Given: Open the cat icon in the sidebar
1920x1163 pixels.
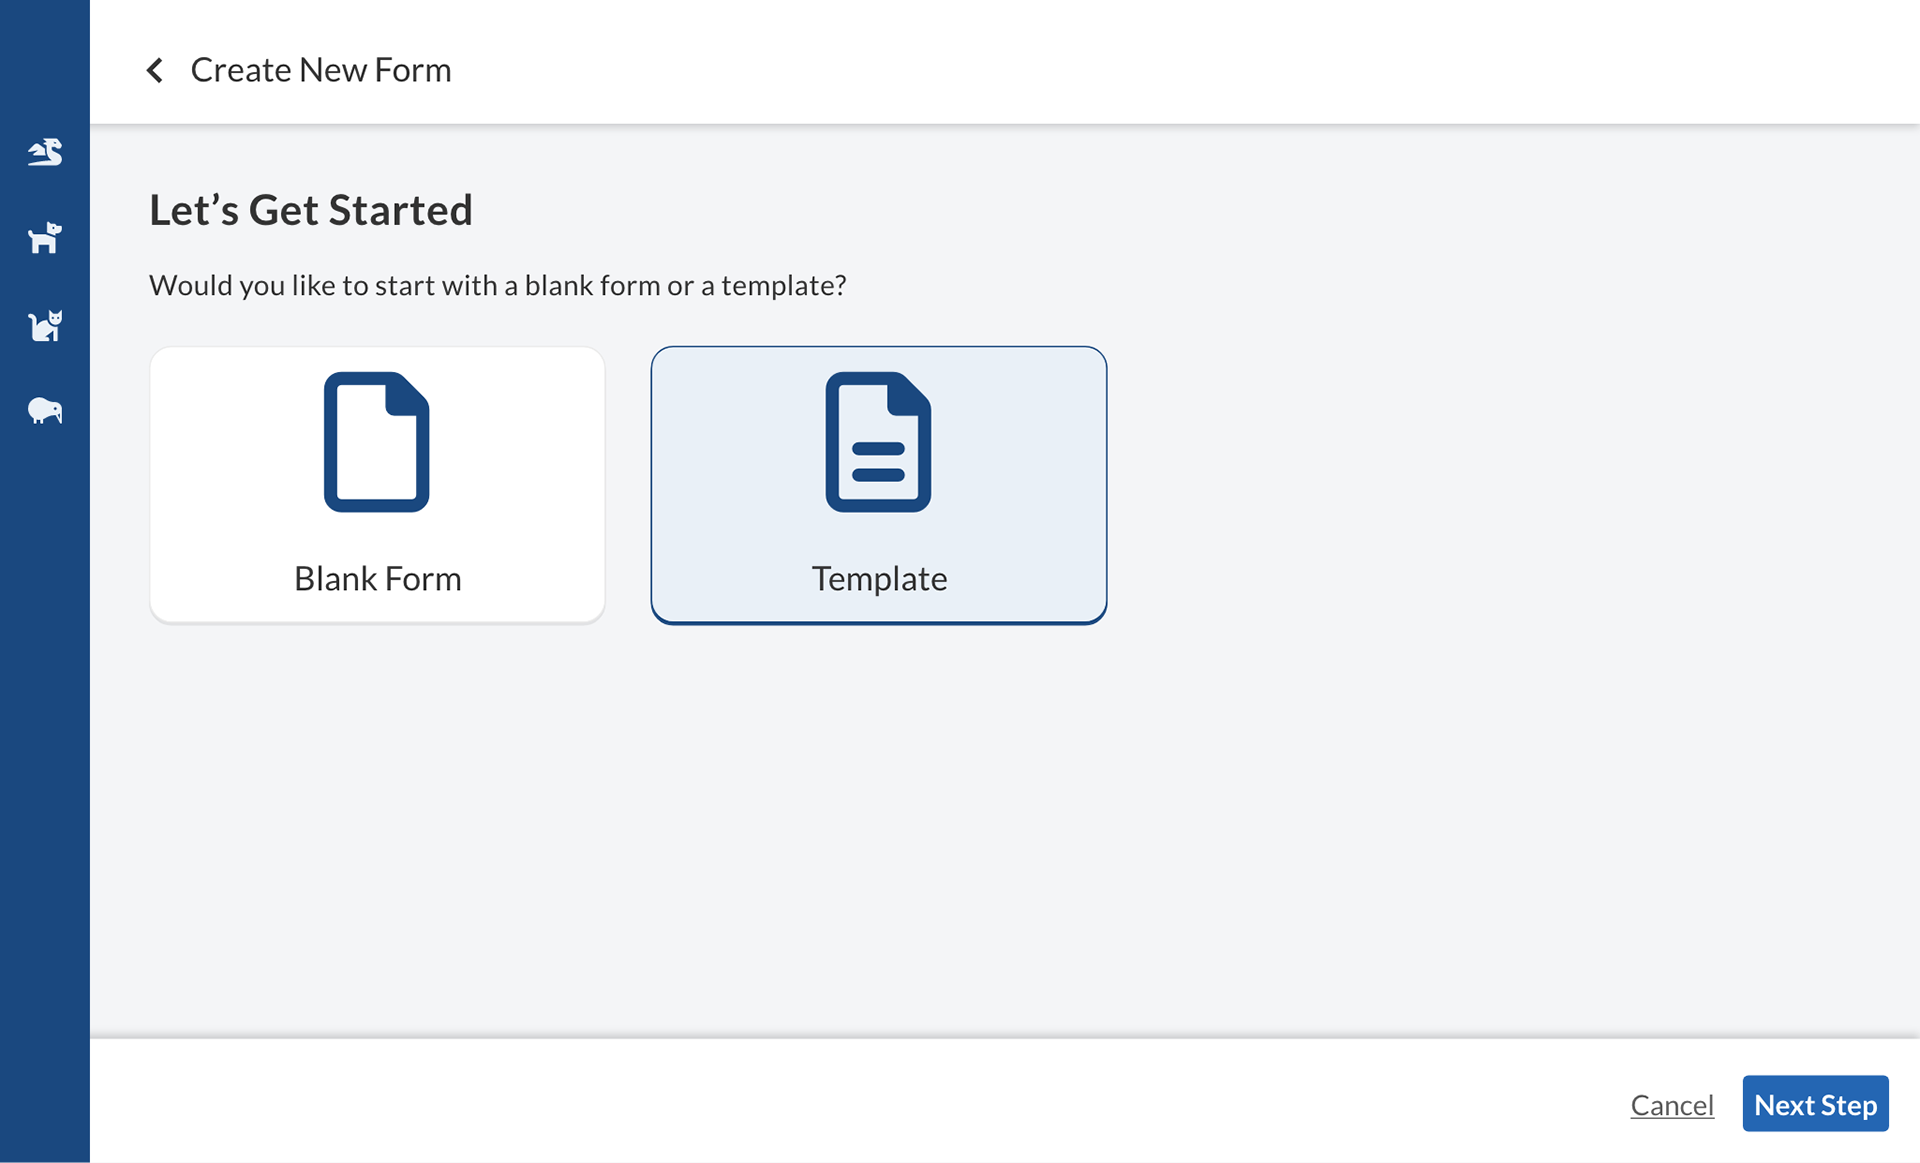Looking at the screenshot, I should (45, 325).
